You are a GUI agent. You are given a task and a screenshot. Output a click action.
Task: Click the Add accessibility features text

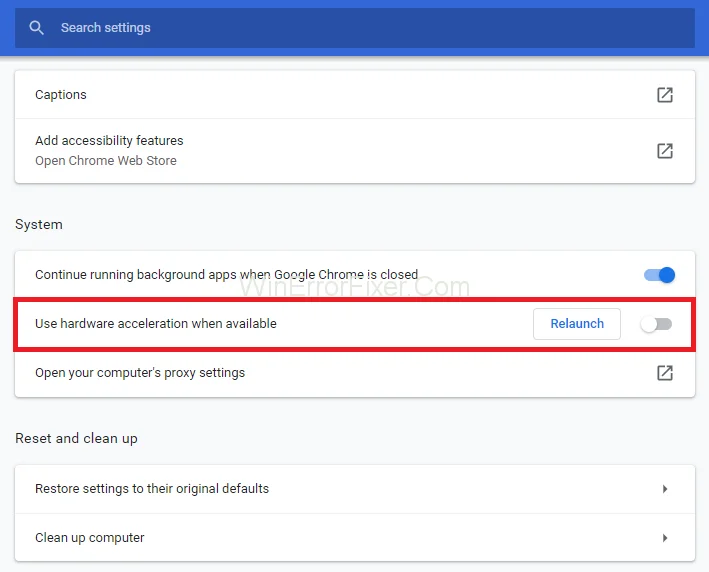tap(109, 141)
